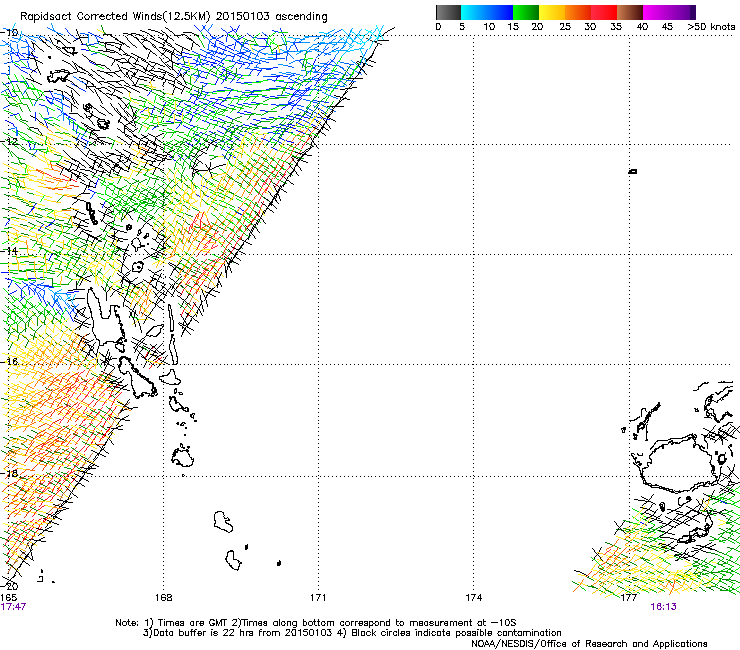This screenshot has width=740, height=650.
Task: Click the red 30-35 knots legend swatch
Action: 604,12
